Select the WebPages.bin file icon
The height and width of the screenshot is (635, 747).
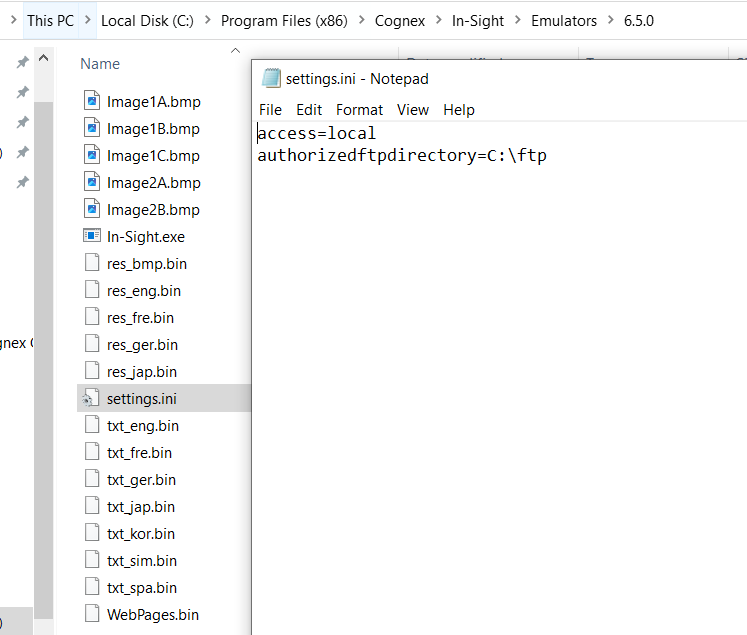coord(92,614)
